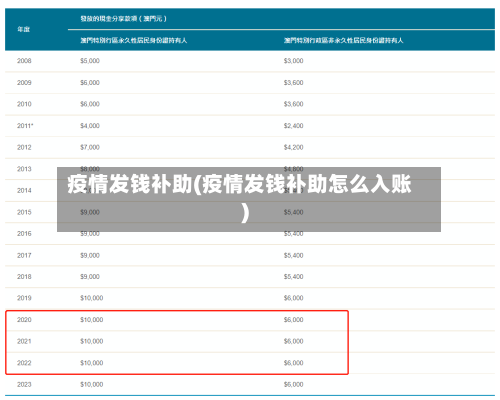The image size is (500, 400).
Task: Select the $10,000 amount in the 2020 row
Action: click(x=92, y=320)
